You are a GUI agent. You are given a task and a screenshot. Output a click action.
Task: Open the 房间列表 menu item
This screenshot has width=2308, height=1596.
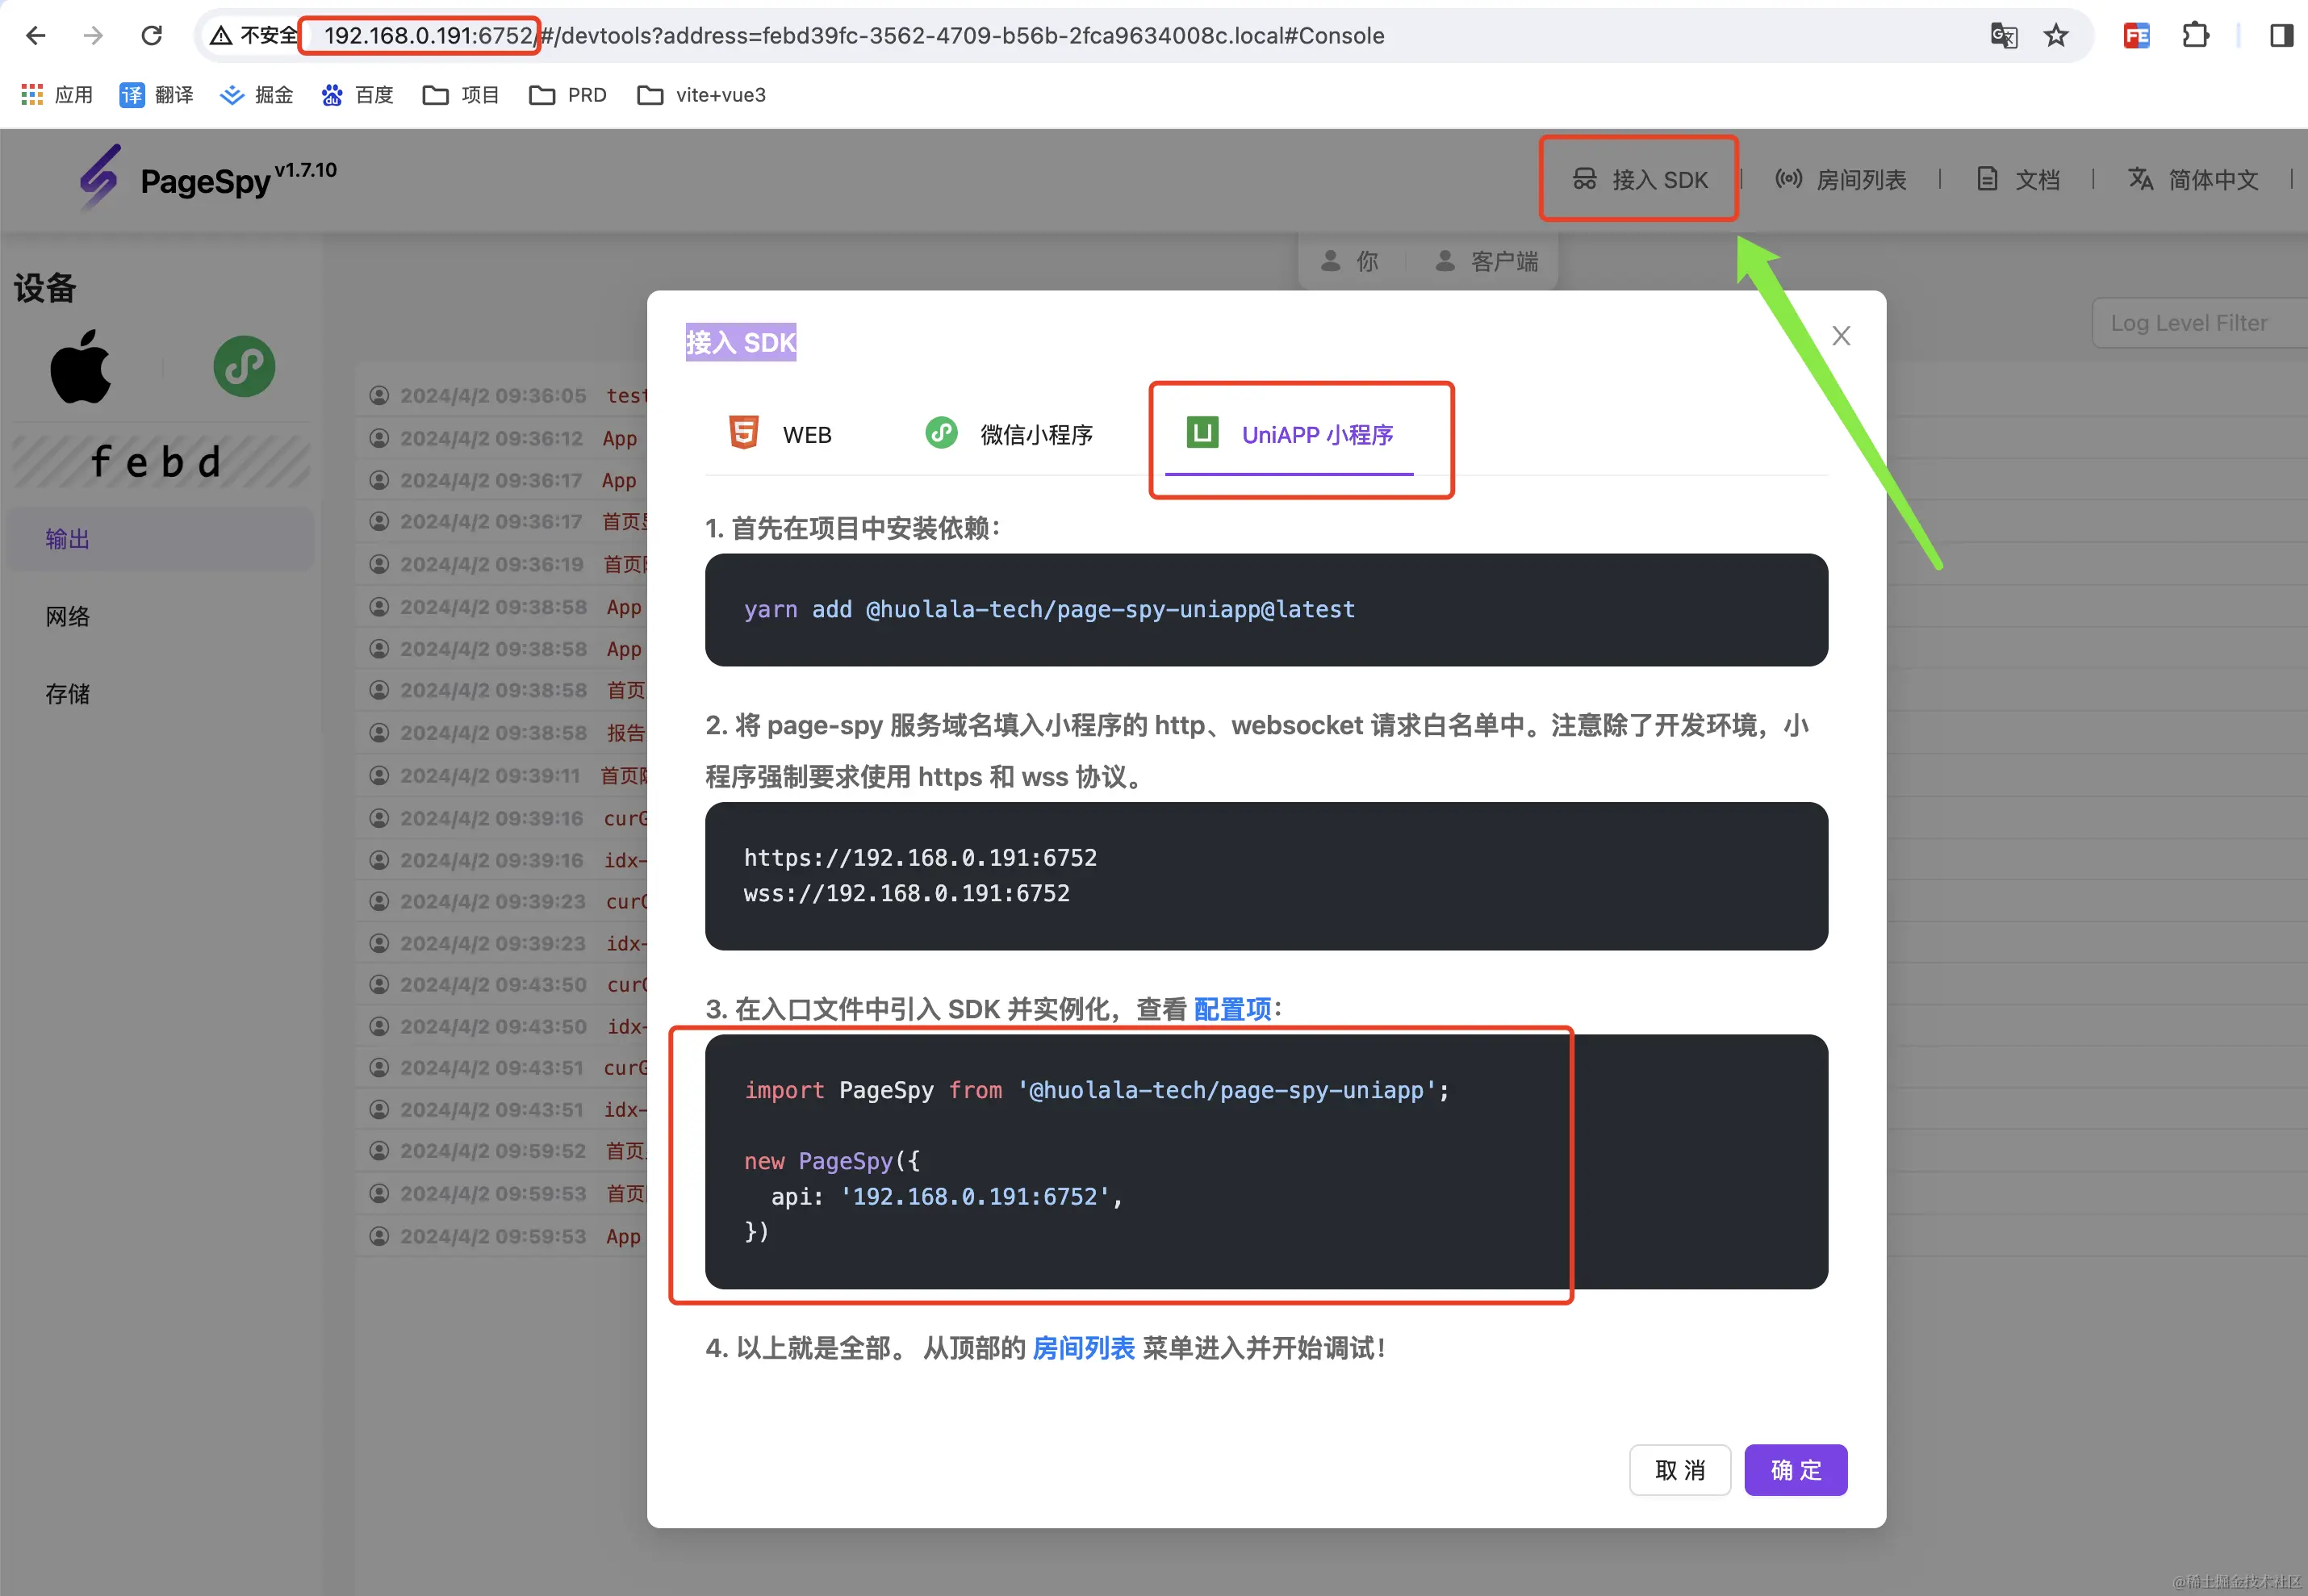click(1841, 180)
